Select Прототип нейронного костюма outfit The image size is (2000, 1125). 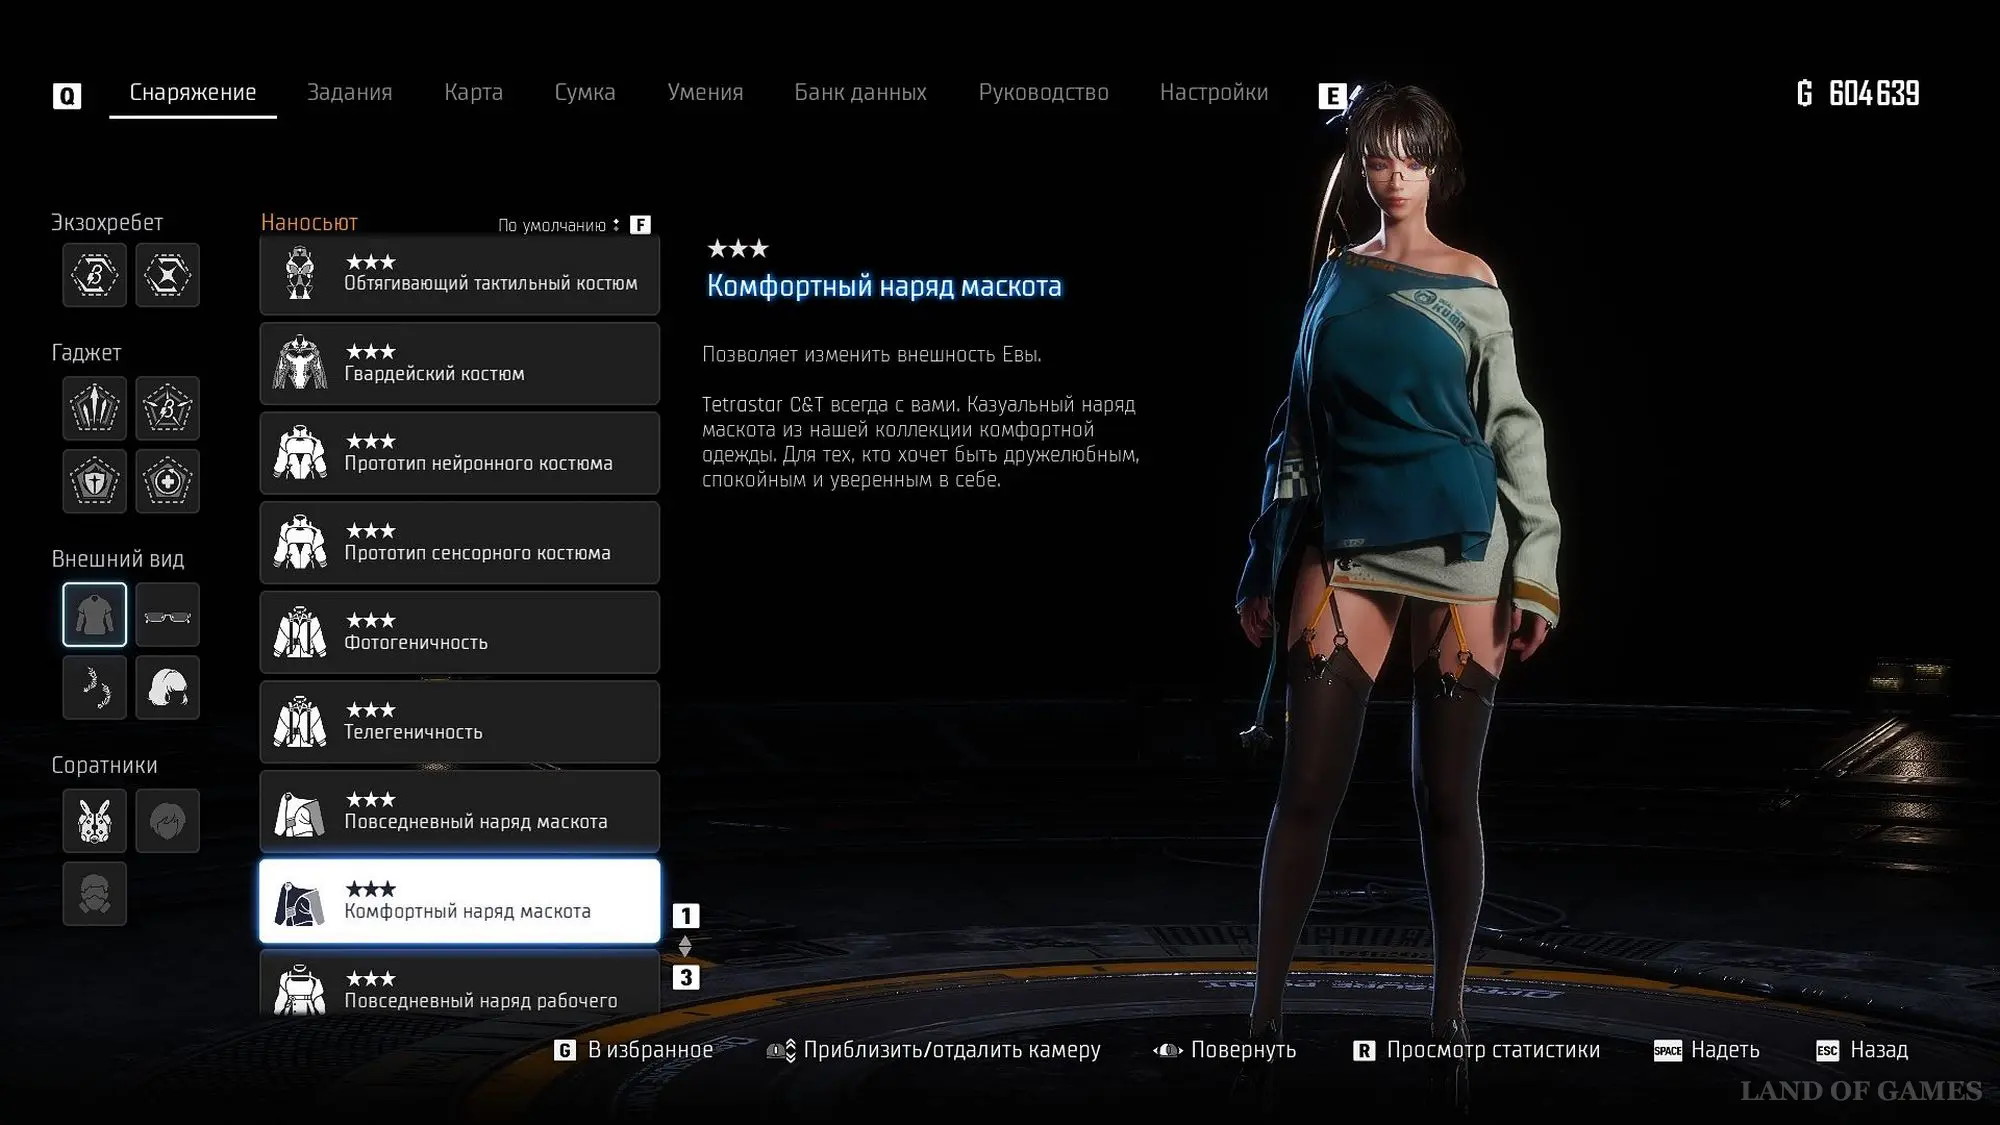(460, 453)
